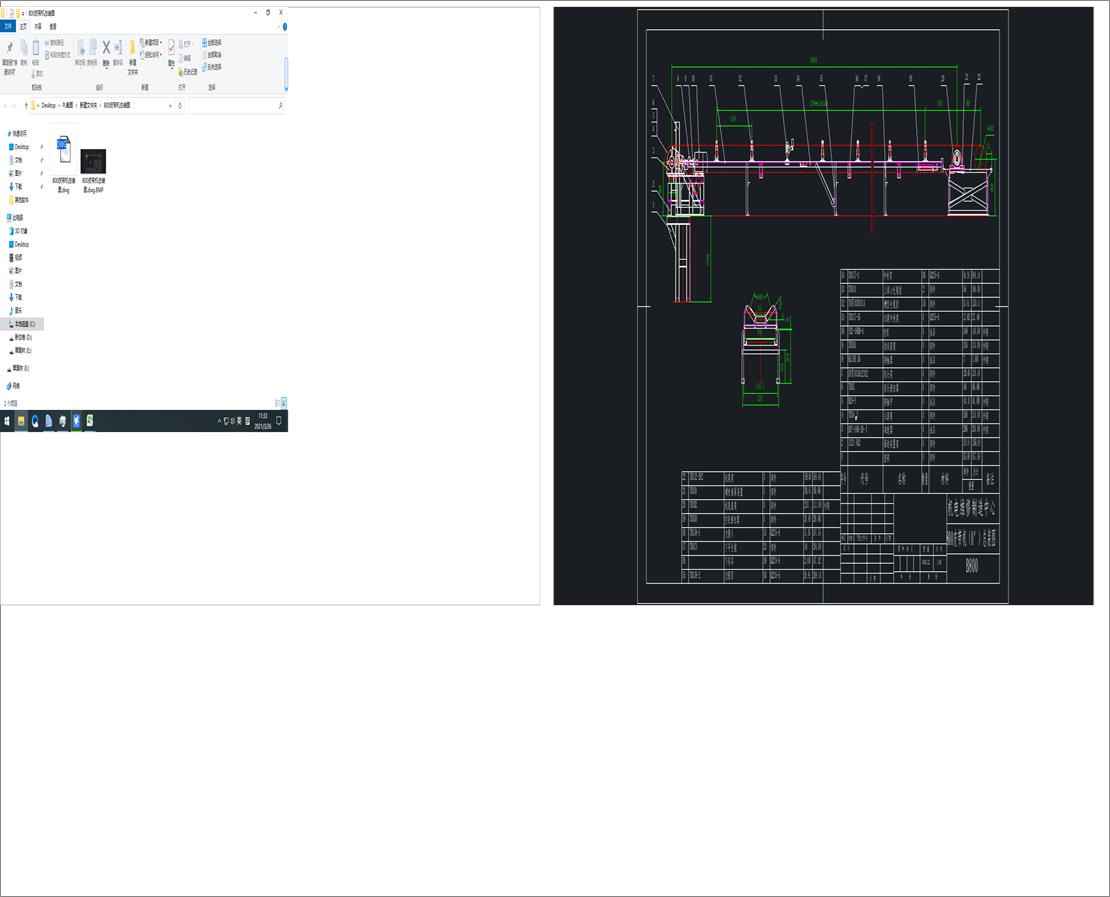Expand address bar history dropdown
The height and width of the screenshot is (897, 1110).
[x=171, y=105]
